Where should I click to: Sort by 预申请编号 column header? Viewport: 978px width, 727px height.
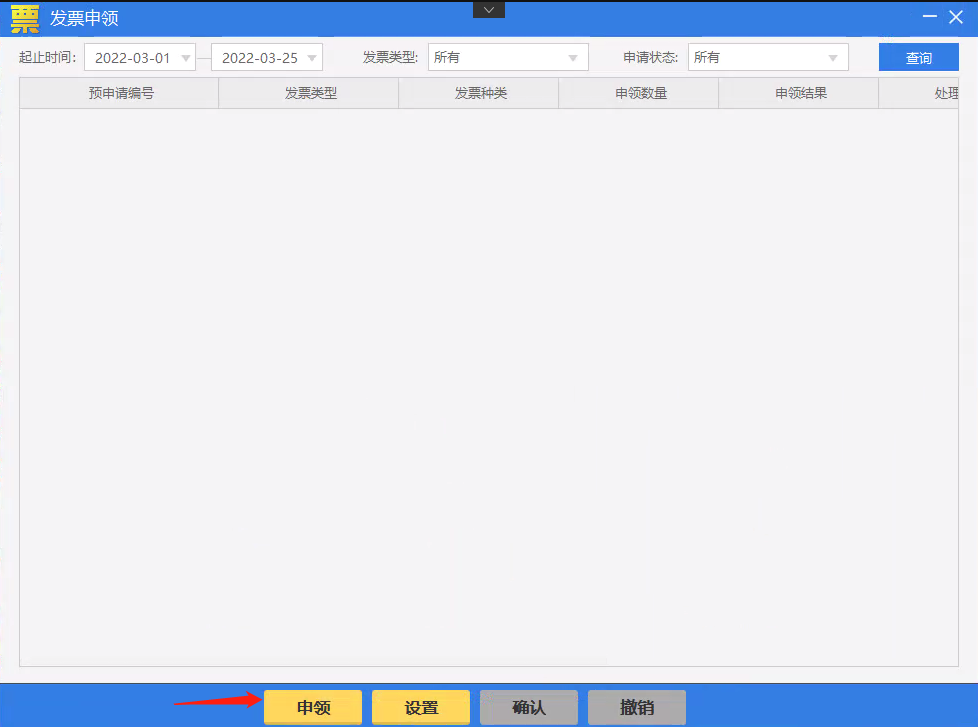pyautogui.click(x=120, y=94)
